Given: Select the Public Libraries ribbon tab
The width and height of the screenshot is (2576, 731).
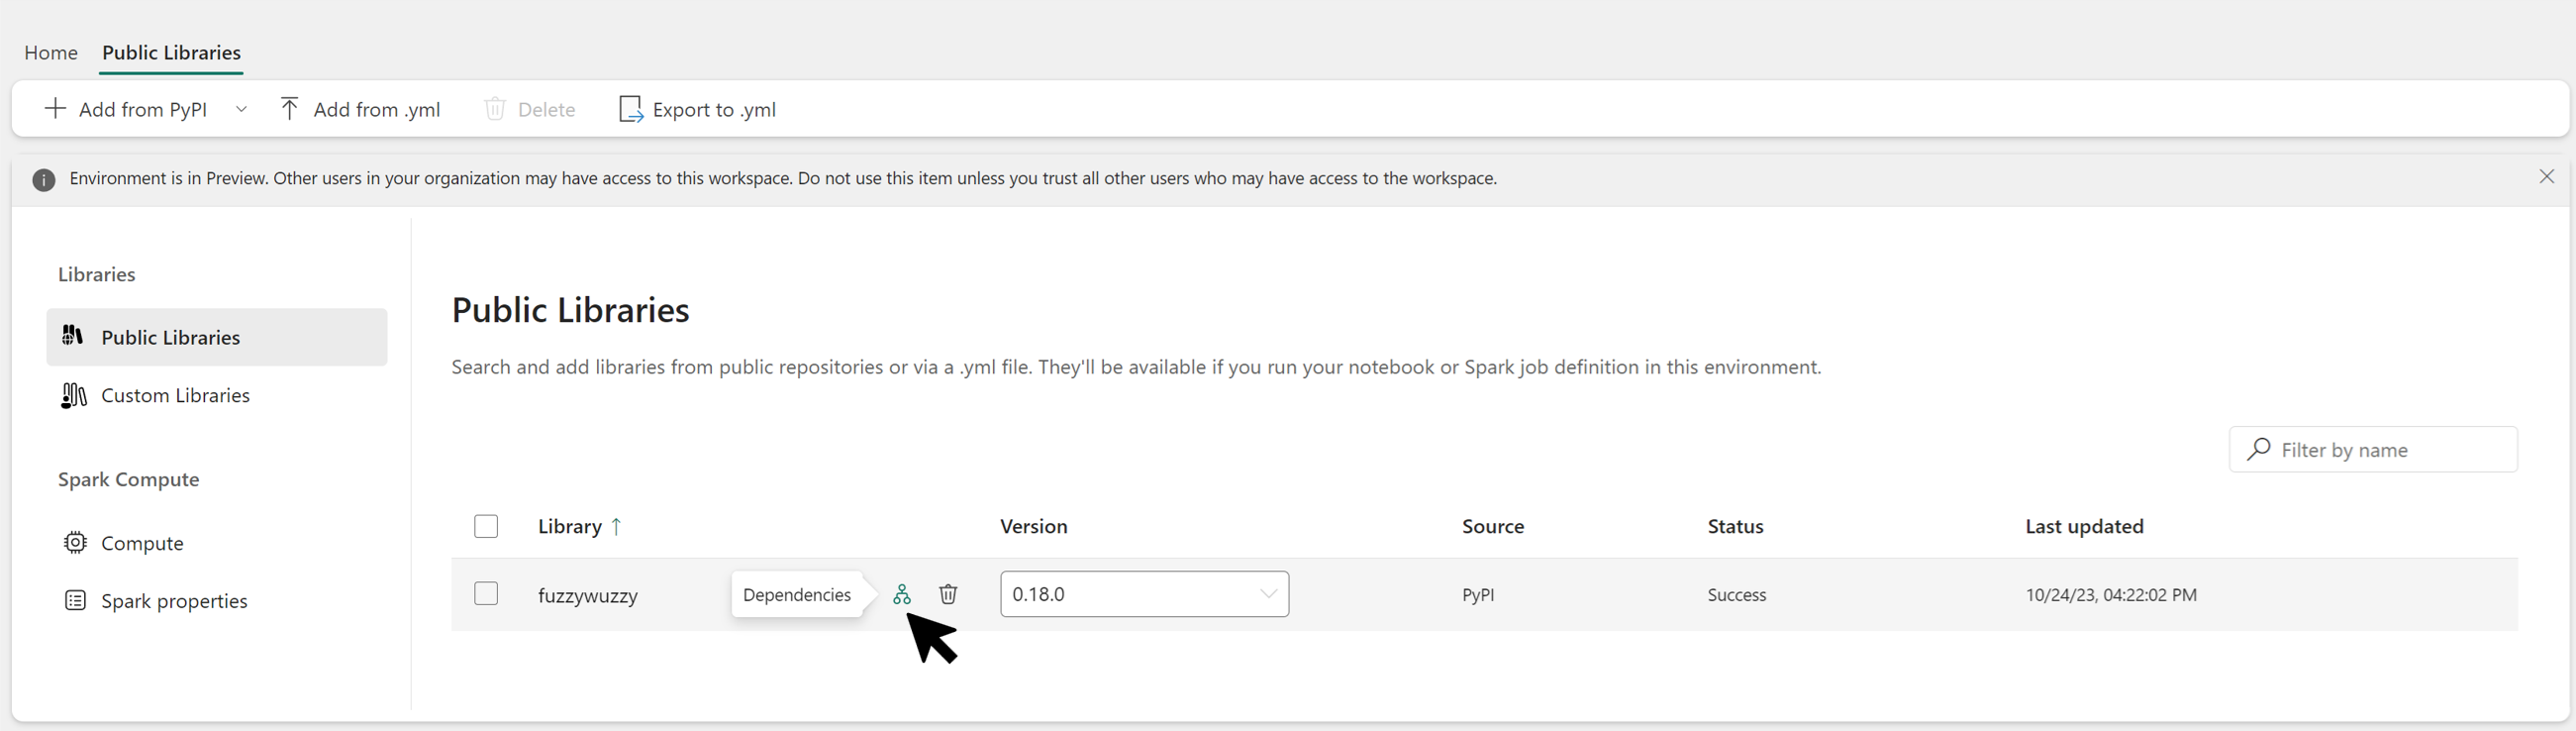Looking at the screenshot, I should tap(171, 52).
